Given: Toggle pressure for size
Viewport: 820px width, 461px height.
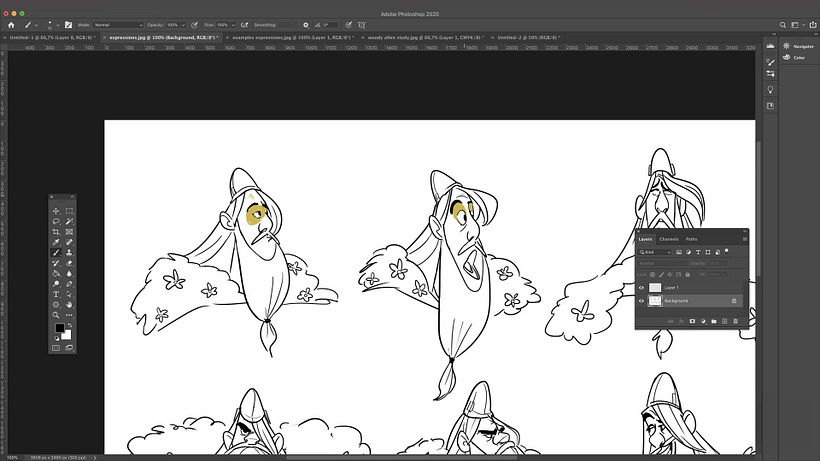Looking at the screenshot, I should coord(349,25).
